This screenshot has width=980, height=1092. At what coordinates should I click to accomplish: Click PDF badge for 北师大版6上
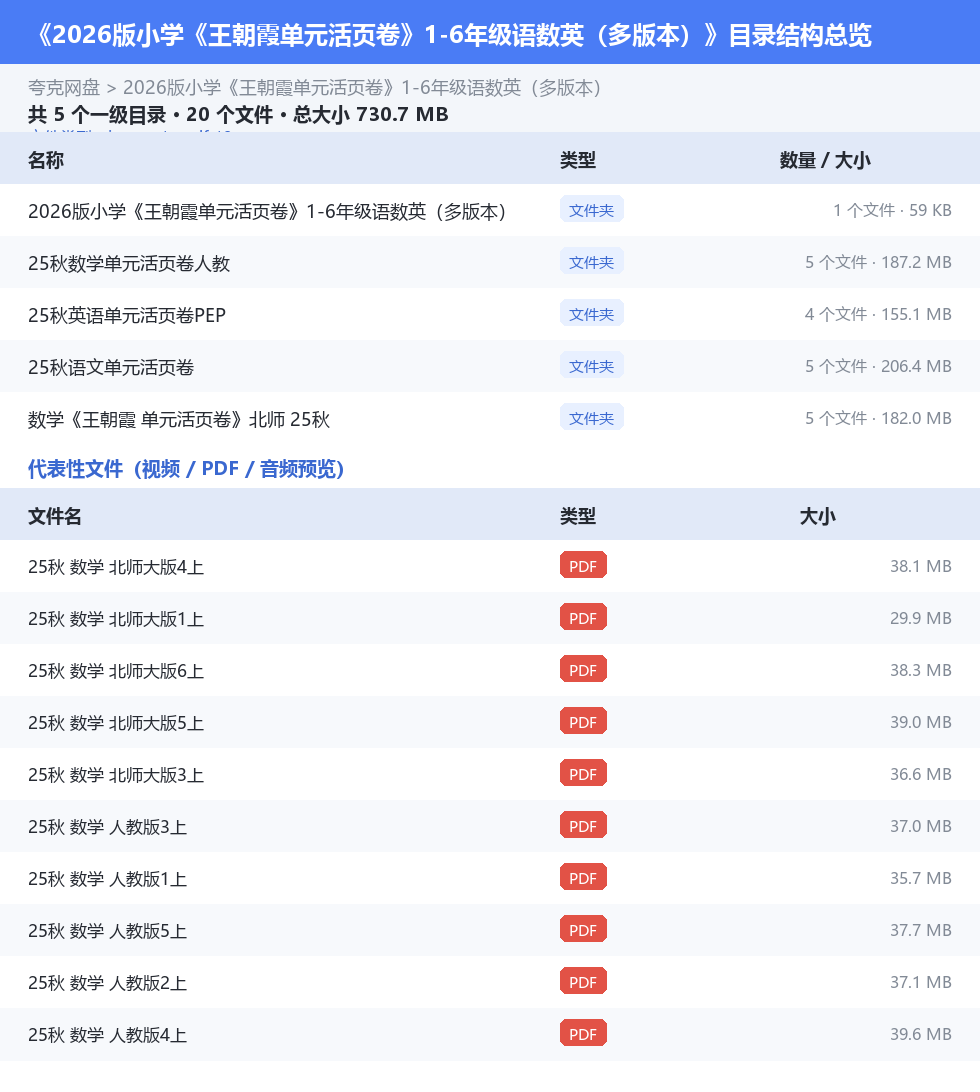point(583,670)
